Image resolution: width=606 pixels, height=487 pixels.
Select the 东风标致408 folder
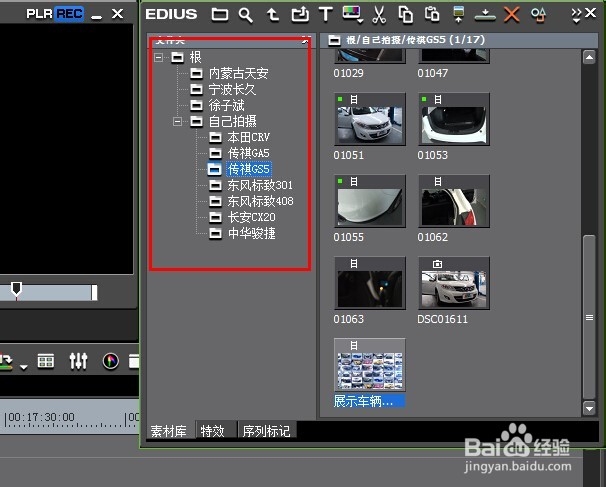(260, 201)
